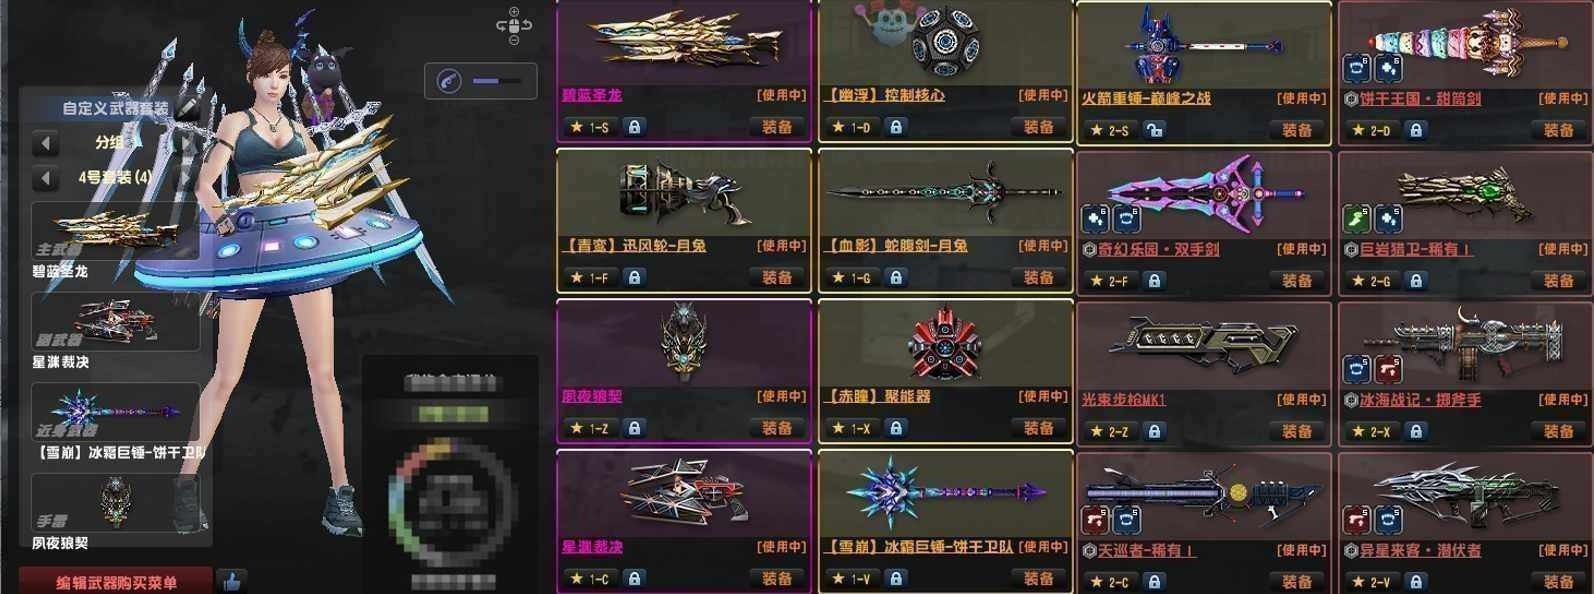
Task: Click the pencil icon beside 自定义武器套装
Action: point(189,108)
